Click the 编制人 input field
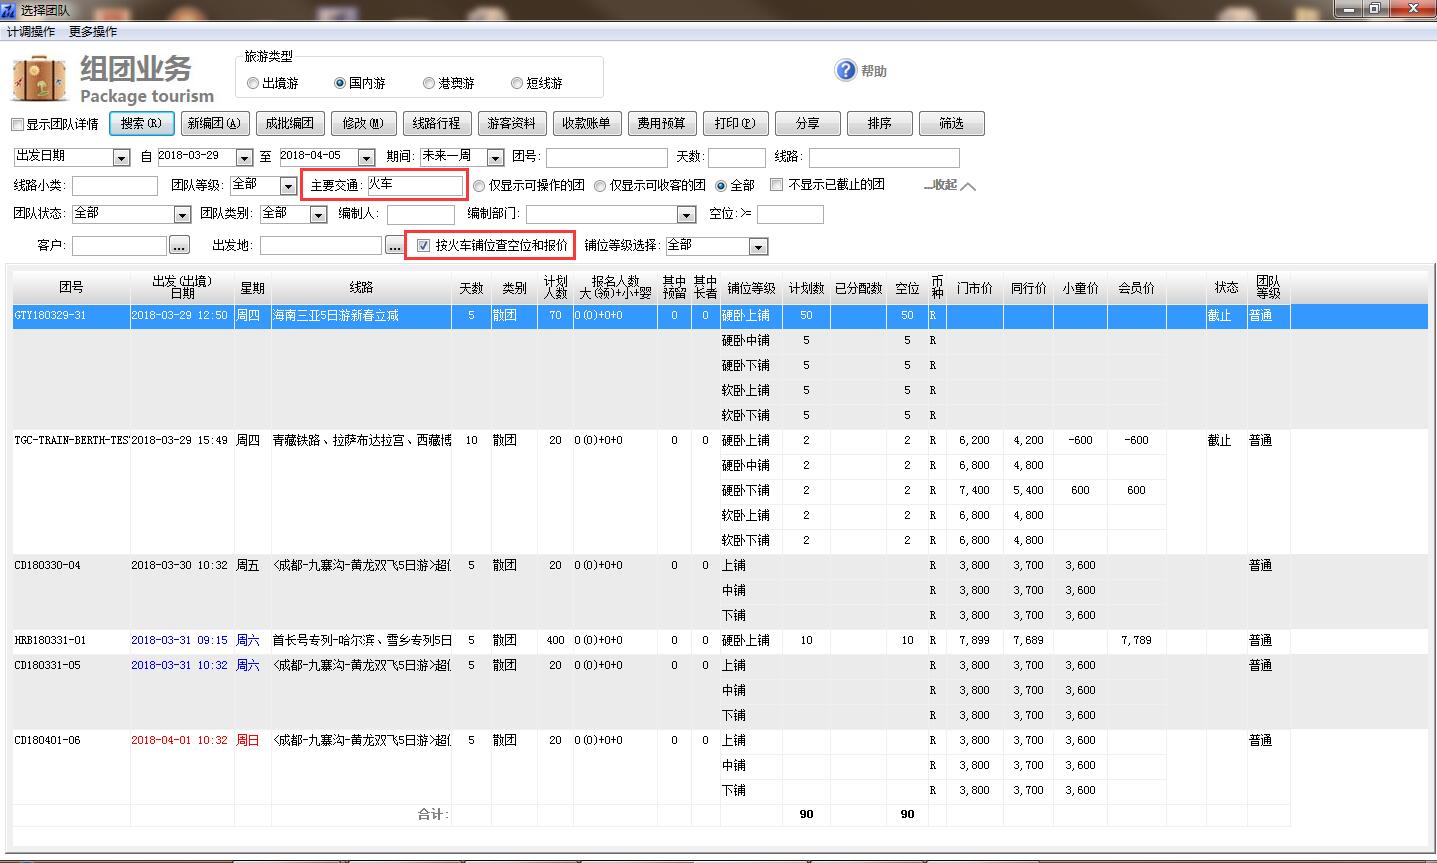The height and width of the screenshot is (863, 1437). pyautogui.click(x=421, y=215)
